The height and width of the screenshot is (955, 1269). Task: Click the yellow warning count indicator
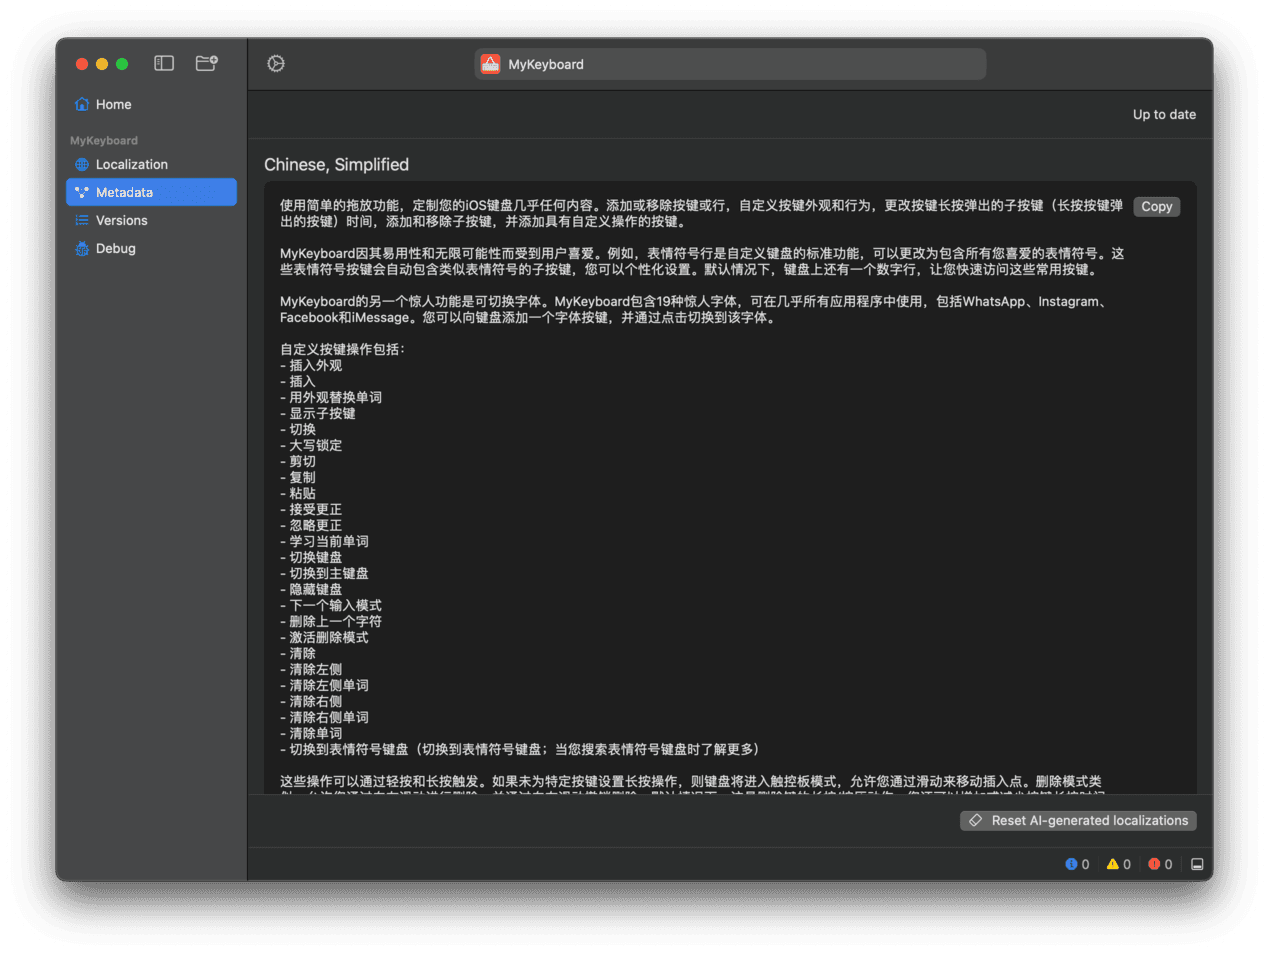point(1118,864)
